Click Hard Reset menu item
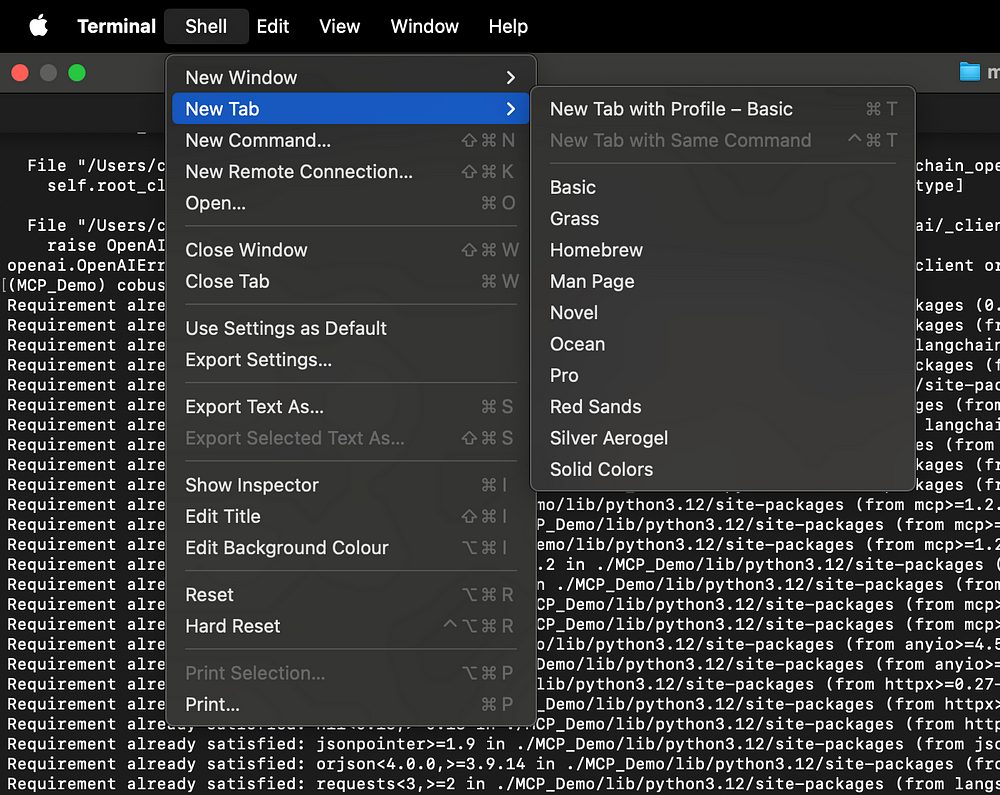Image resolution: width=1000 pixels, height=795 pixels. click(233, 626)
